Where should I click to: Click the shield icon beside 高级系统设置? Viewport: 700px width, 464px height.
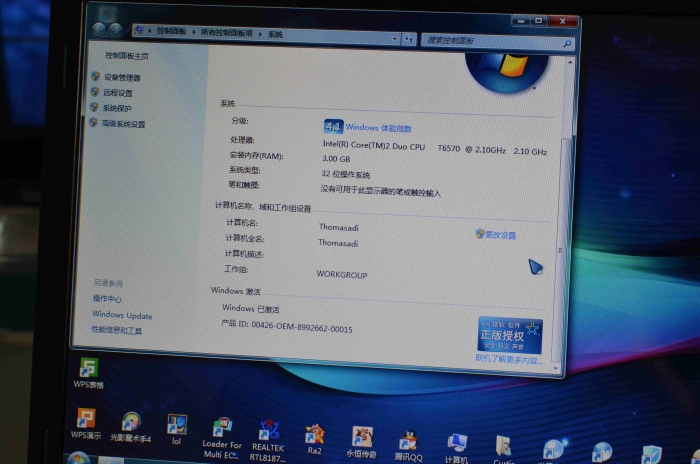click(x=93, y=122)
